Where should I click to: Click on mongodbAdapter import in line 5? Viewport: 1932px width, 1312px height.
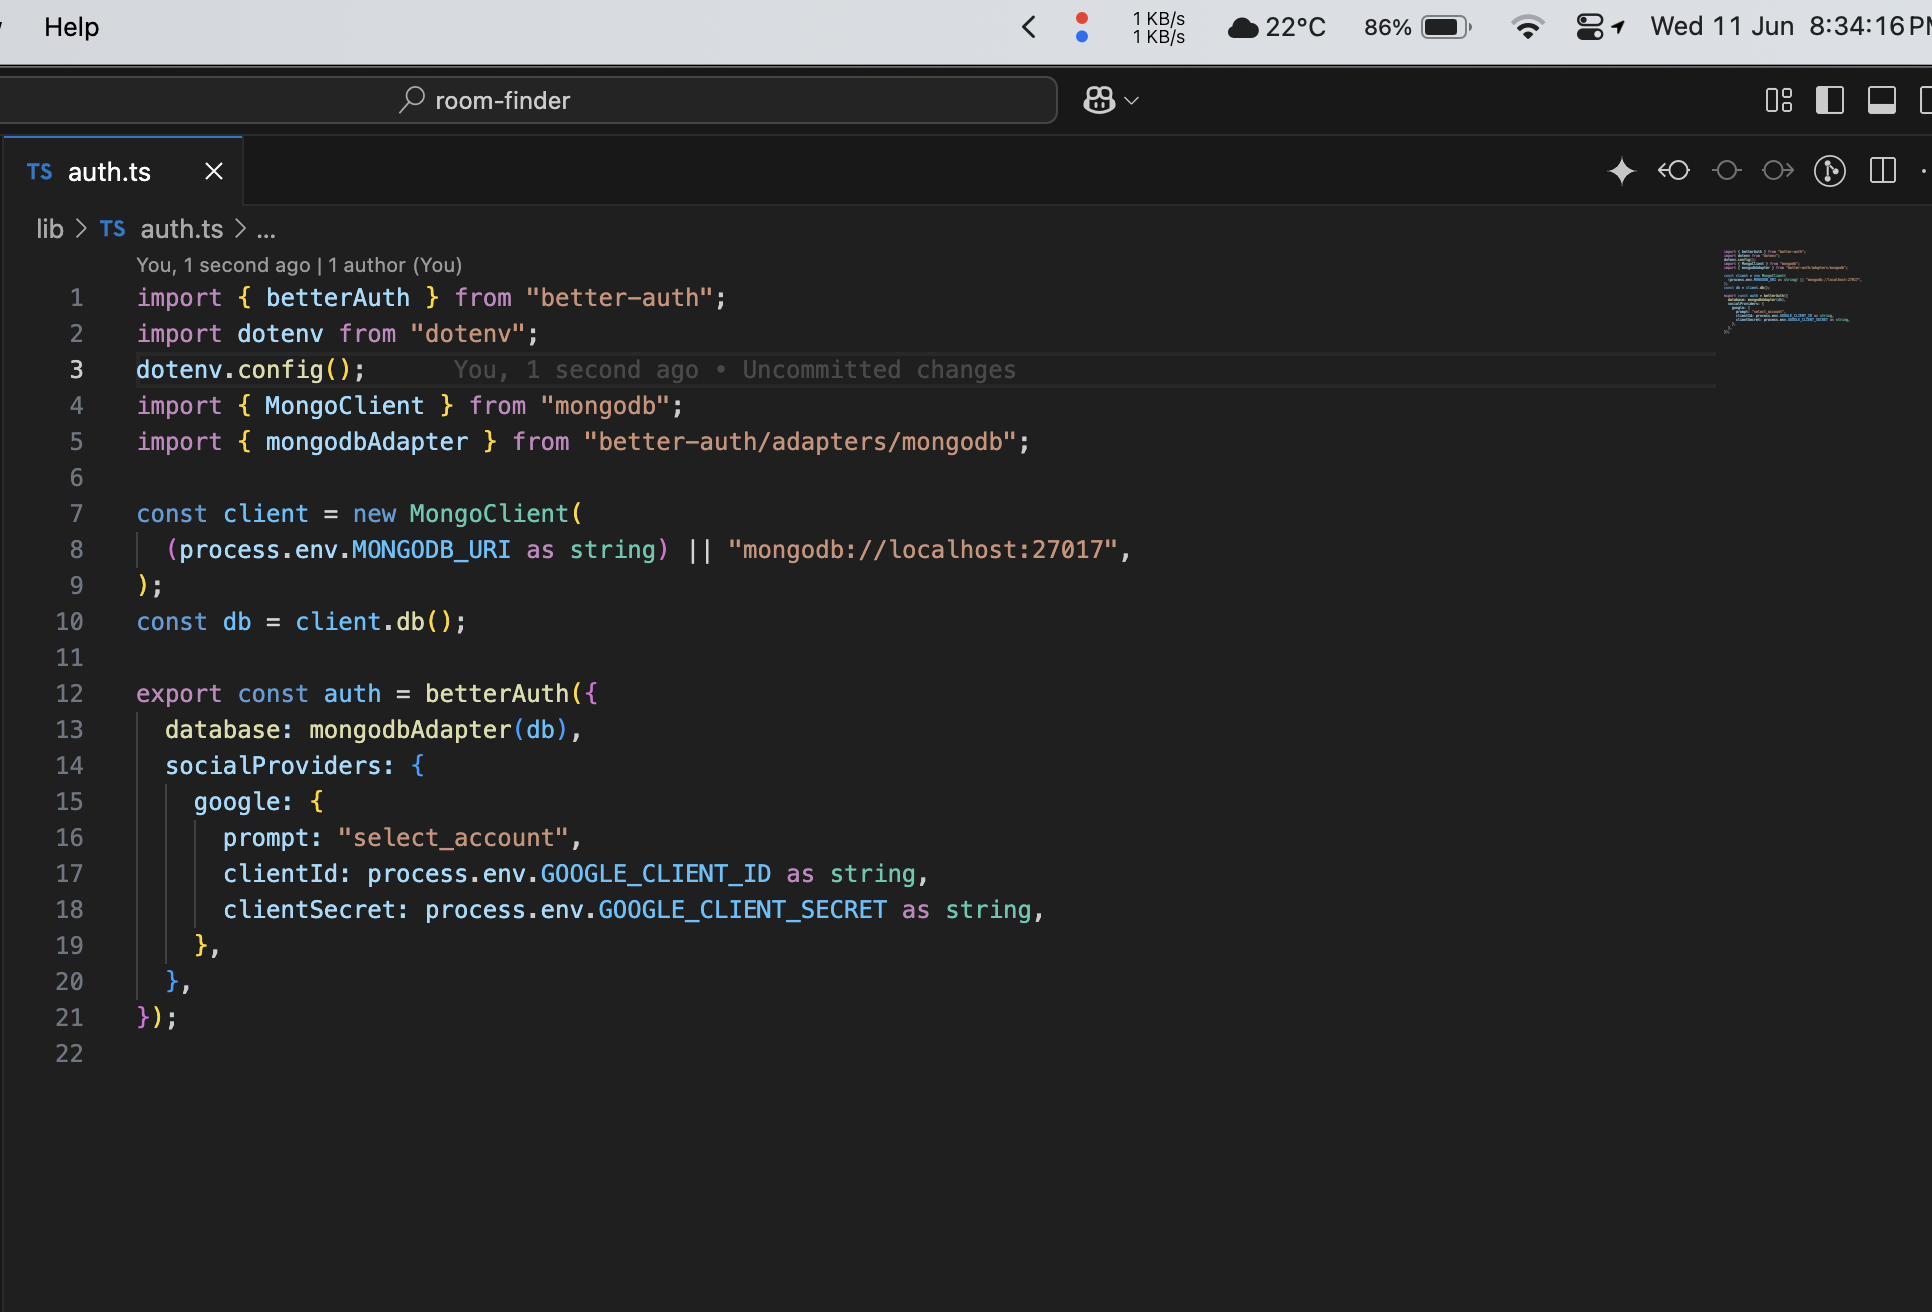point(367,442)
